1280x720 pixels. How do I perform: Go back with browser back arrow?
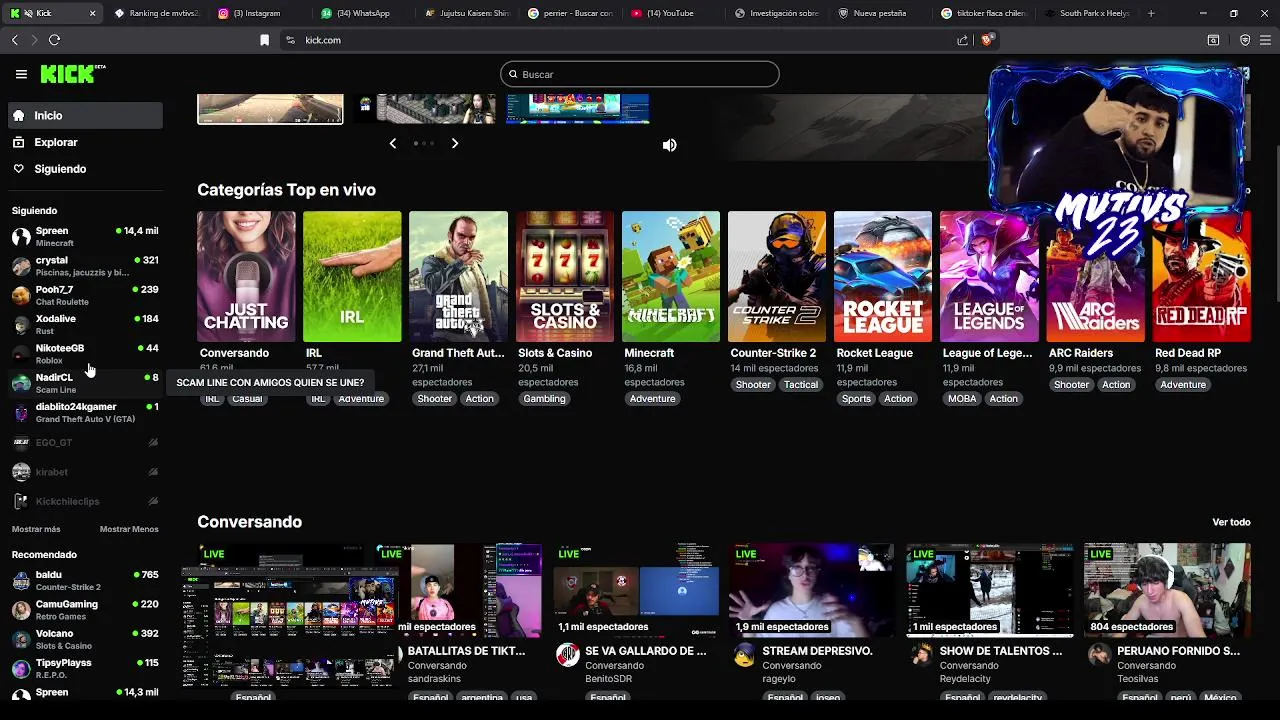coord(14,40)
